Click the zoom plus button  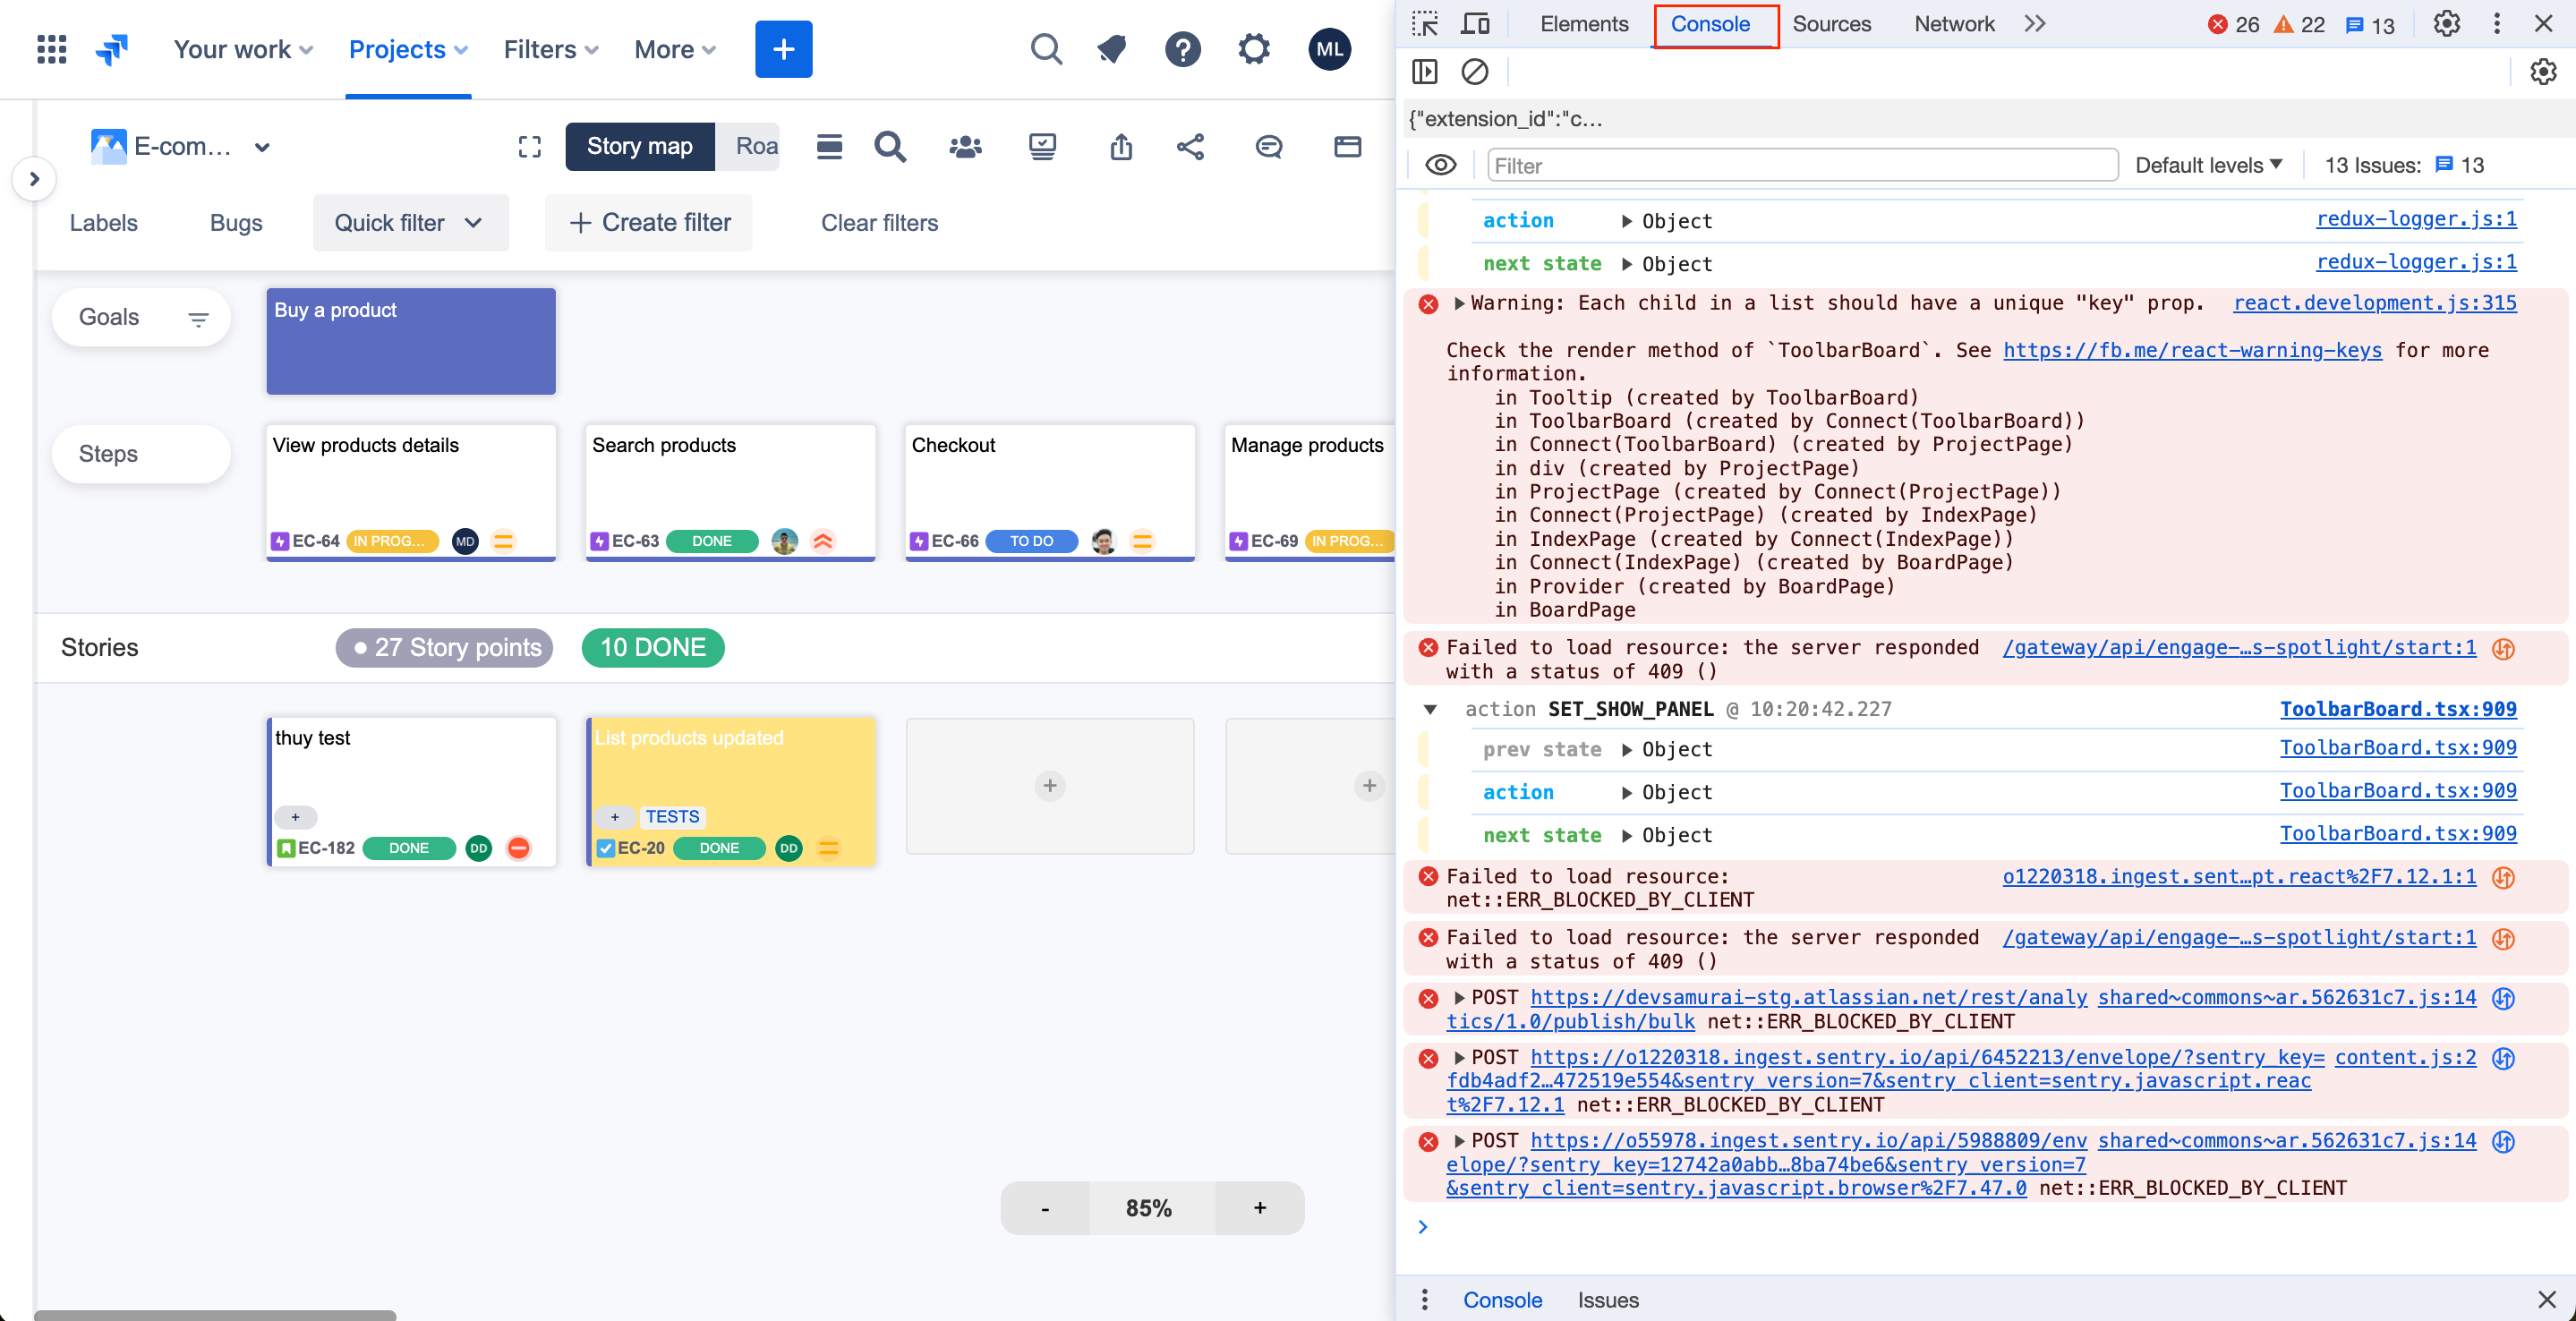coord(1259,1208)
